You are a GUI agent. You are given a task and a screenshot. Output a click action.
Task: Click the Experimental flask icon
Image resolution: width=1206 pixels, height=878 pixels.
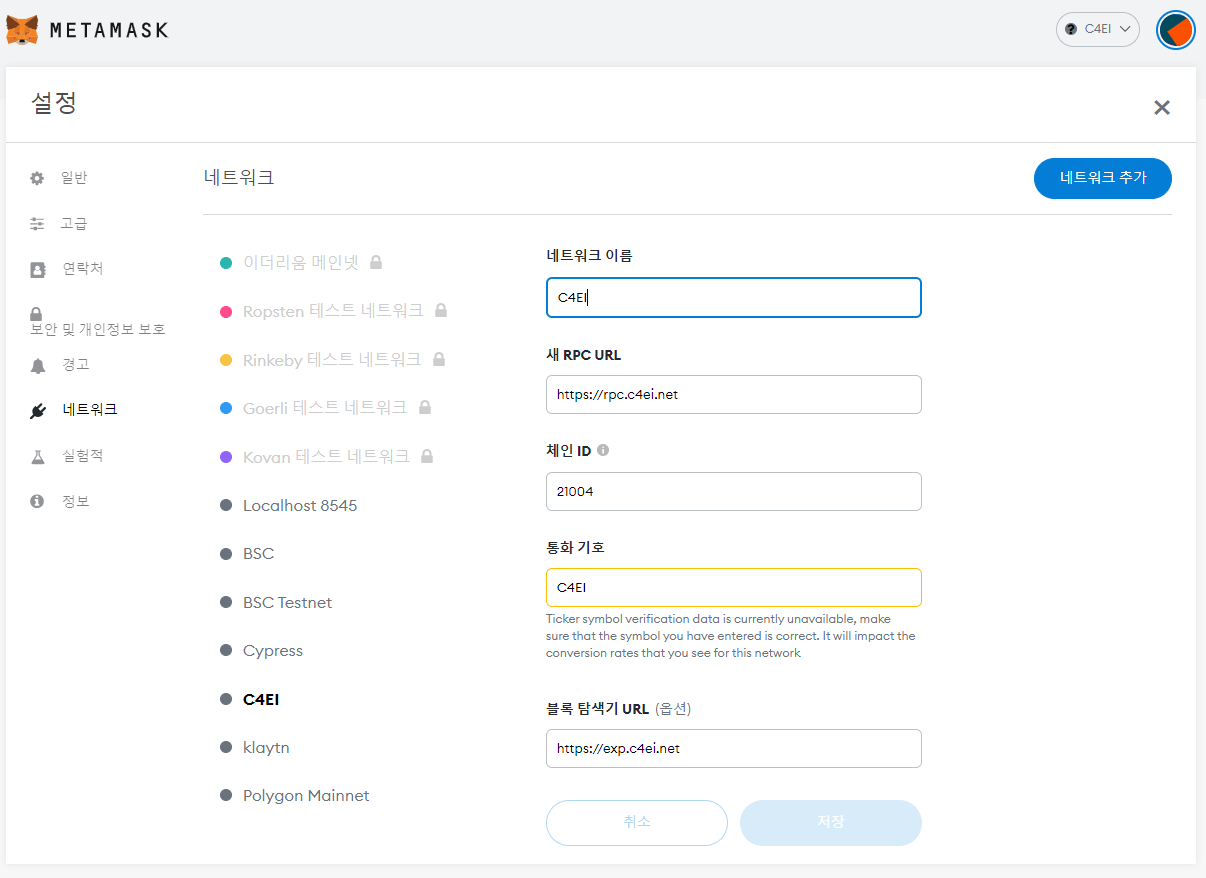coord(37,456)
